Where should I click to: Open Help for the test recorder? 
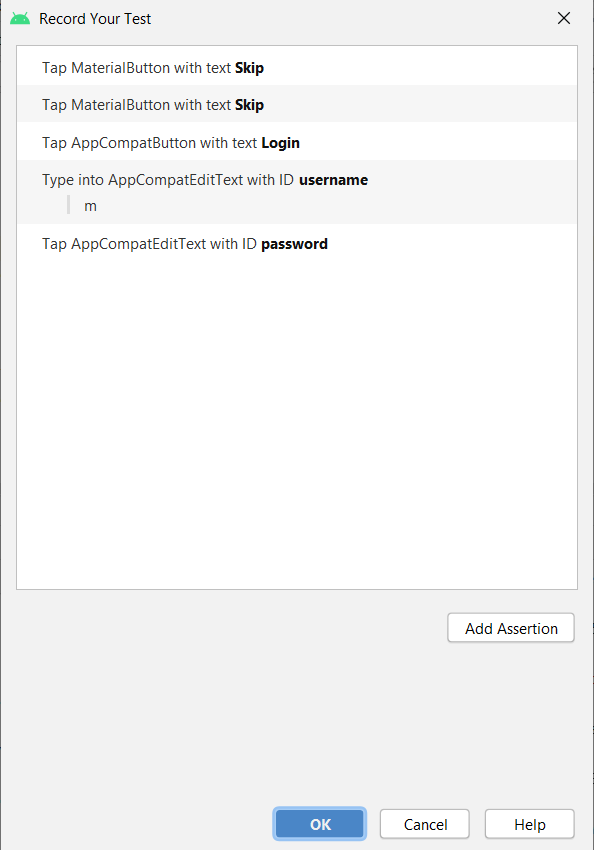530,824
